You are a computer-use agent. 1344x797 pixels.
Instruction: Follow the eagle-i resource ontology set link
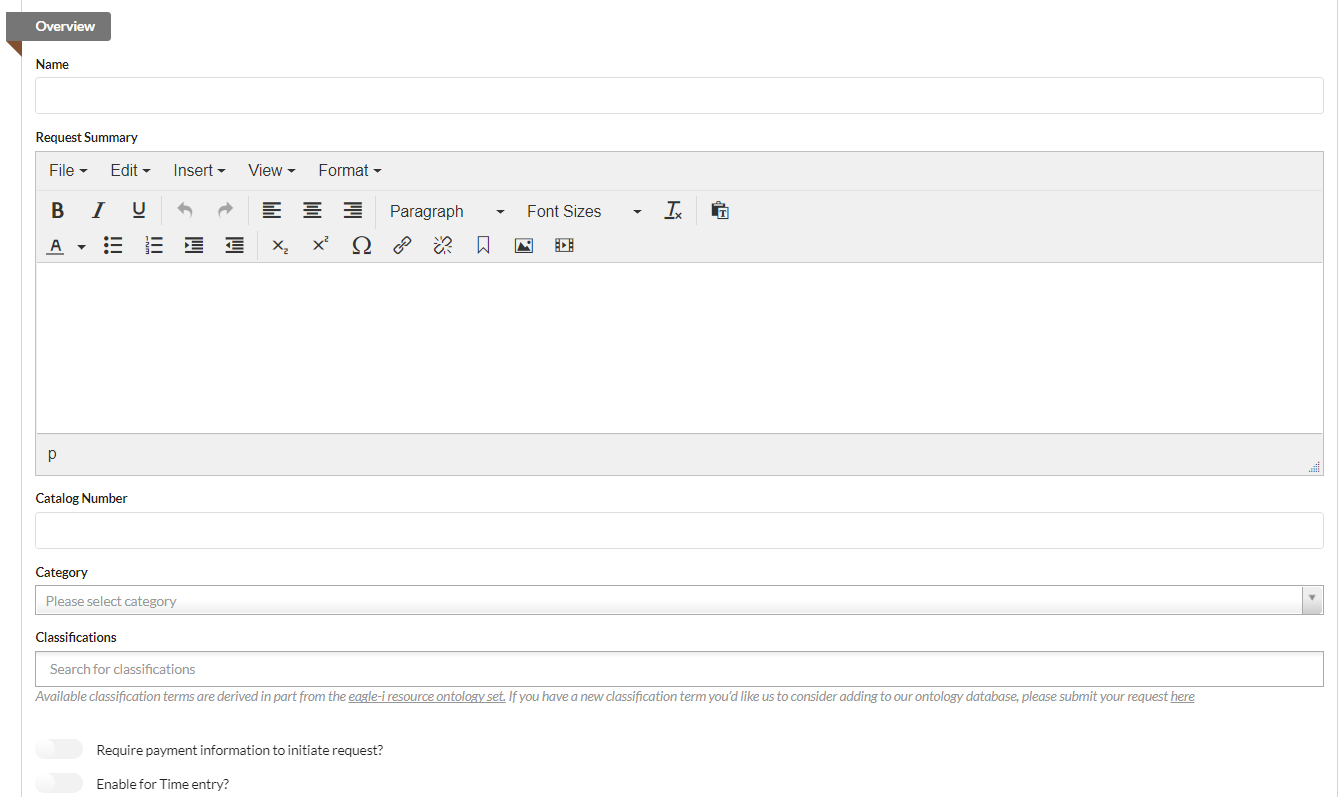426,697
